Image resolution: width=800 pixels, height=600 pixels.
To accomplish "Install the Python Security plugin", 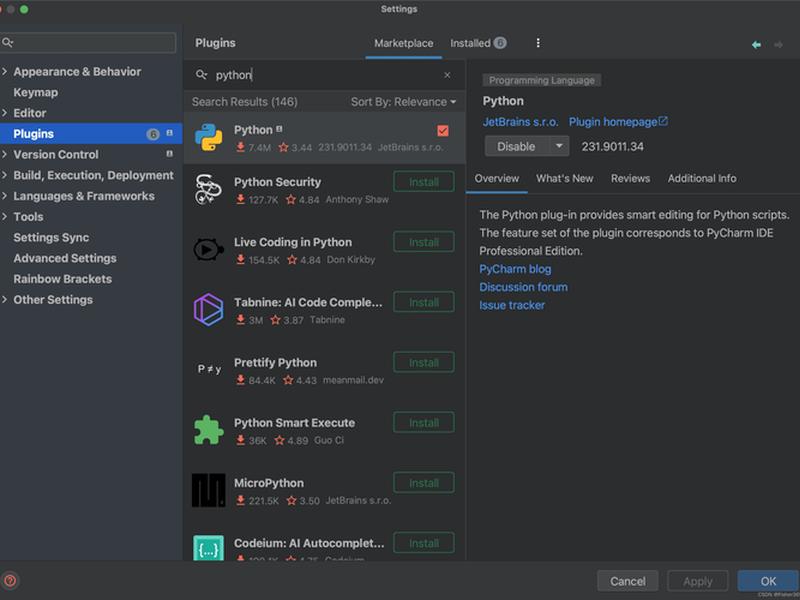I will (423, 182).
